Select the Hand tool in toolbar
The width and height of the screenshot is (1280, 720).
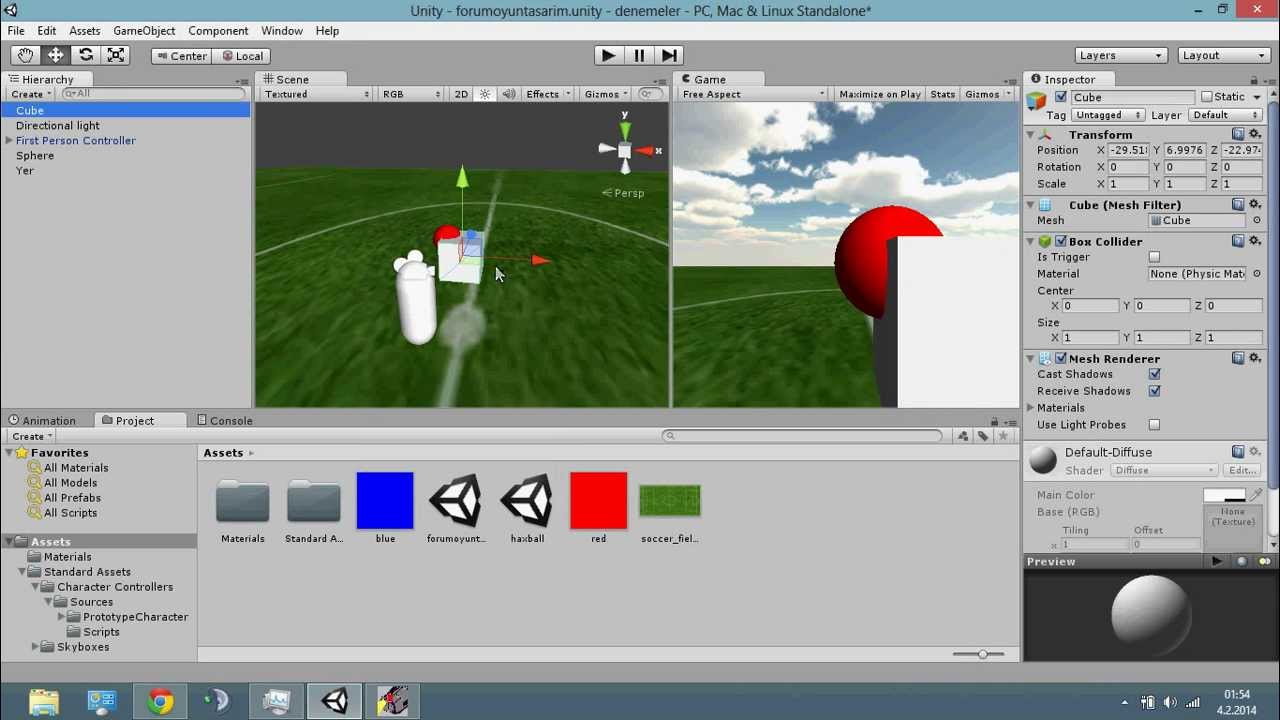pyautogui.click(x=25, y=56)
